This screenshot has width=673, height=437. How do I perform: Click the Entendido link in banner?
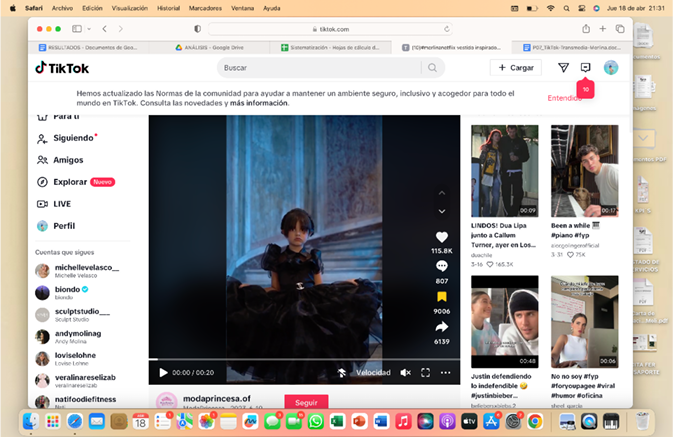[x=564, y=98]
